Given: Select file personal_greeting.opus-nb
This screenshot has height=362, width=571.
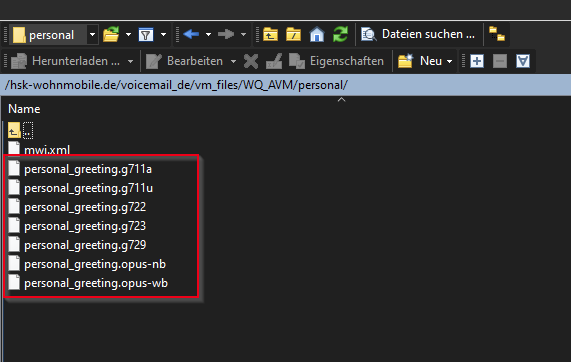Looking at the screenshot, I should pyautogui.click(x=87, y=264).
